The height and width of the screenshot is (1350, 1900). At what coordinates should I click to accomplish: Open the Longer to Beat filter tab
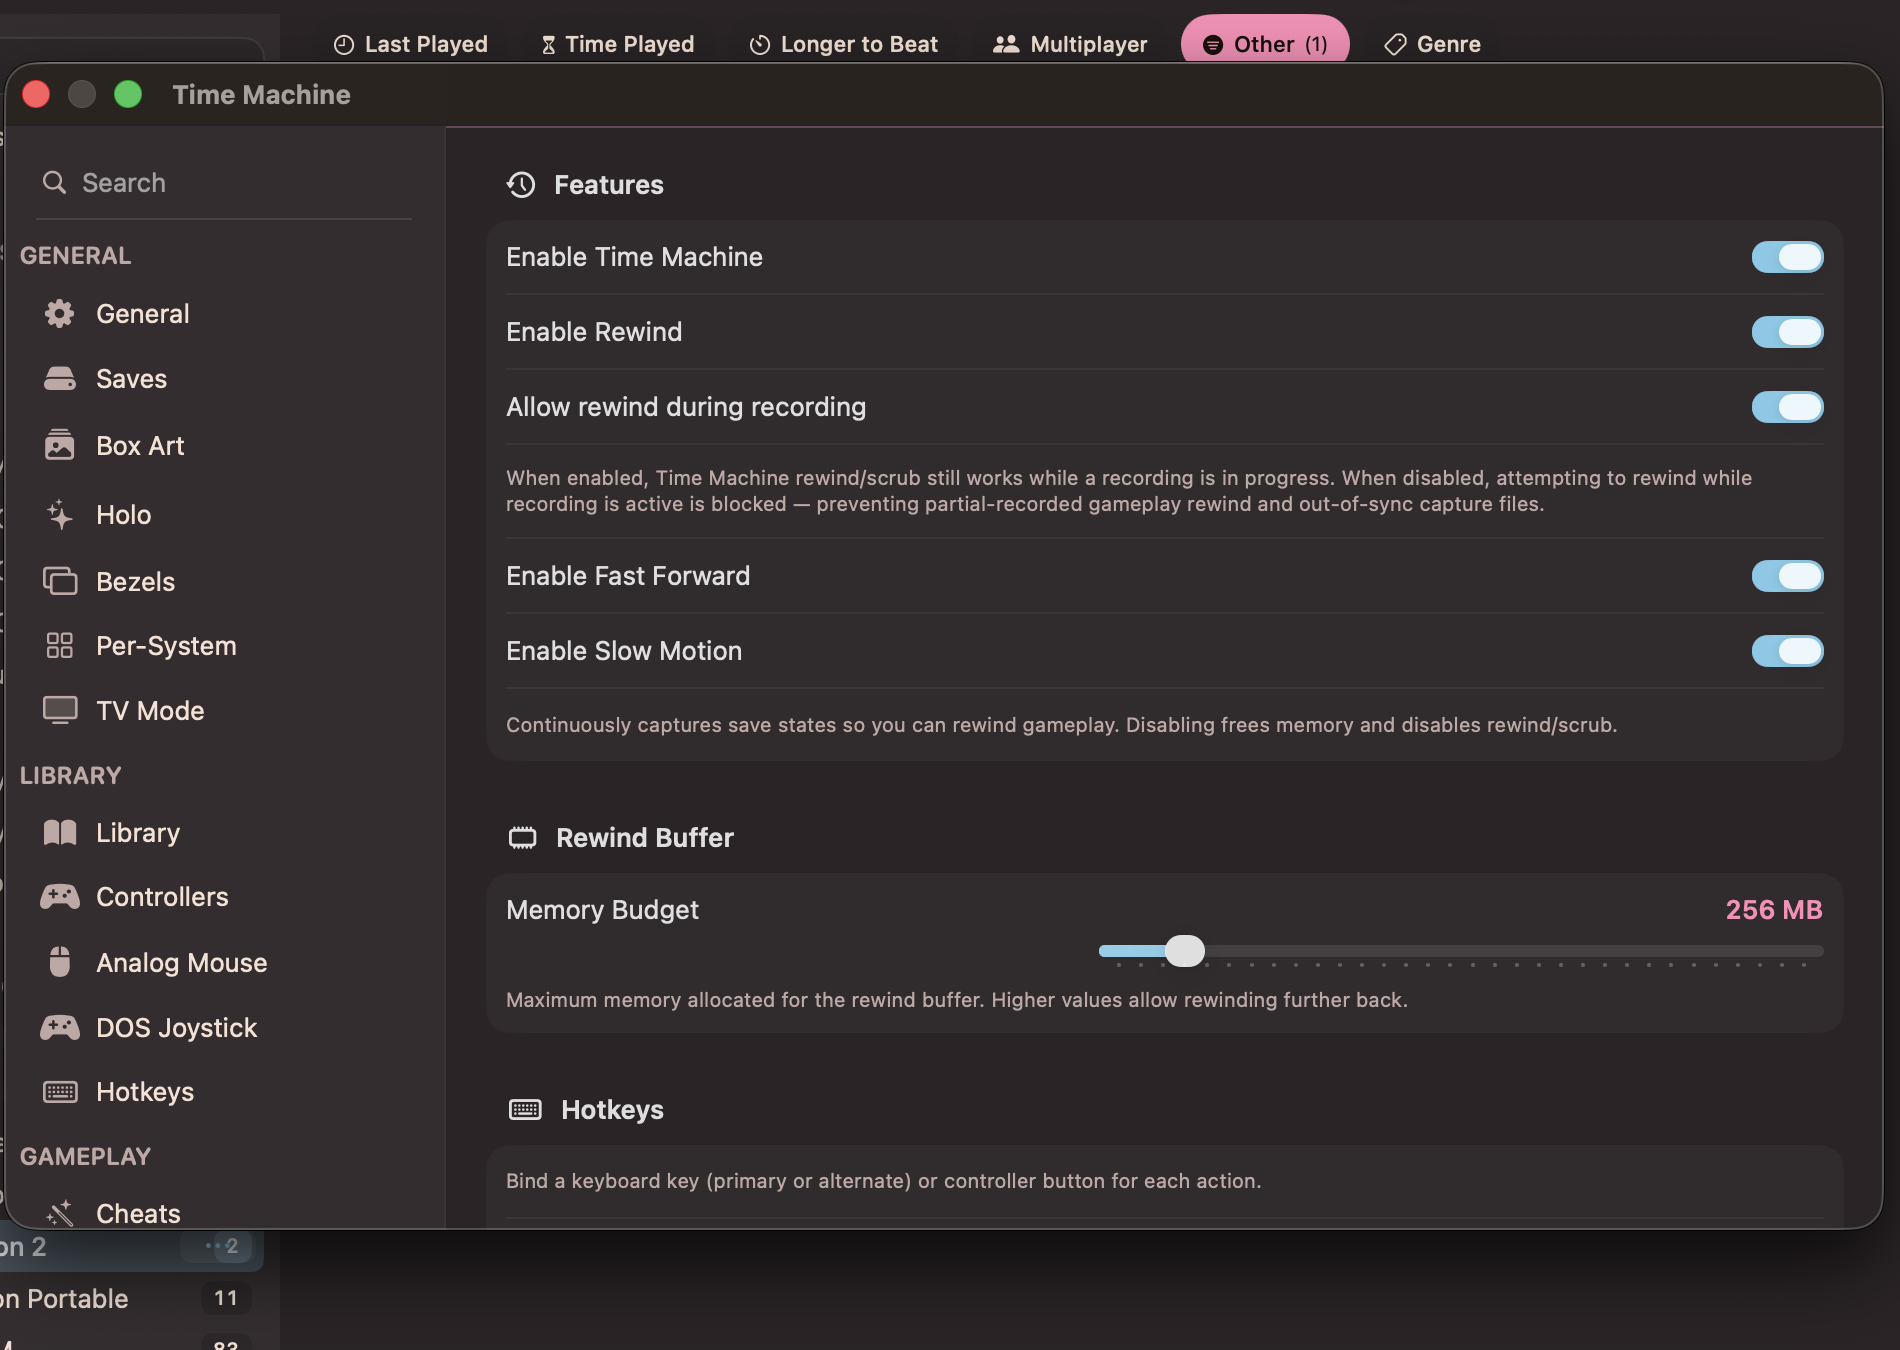pos(844,44)
